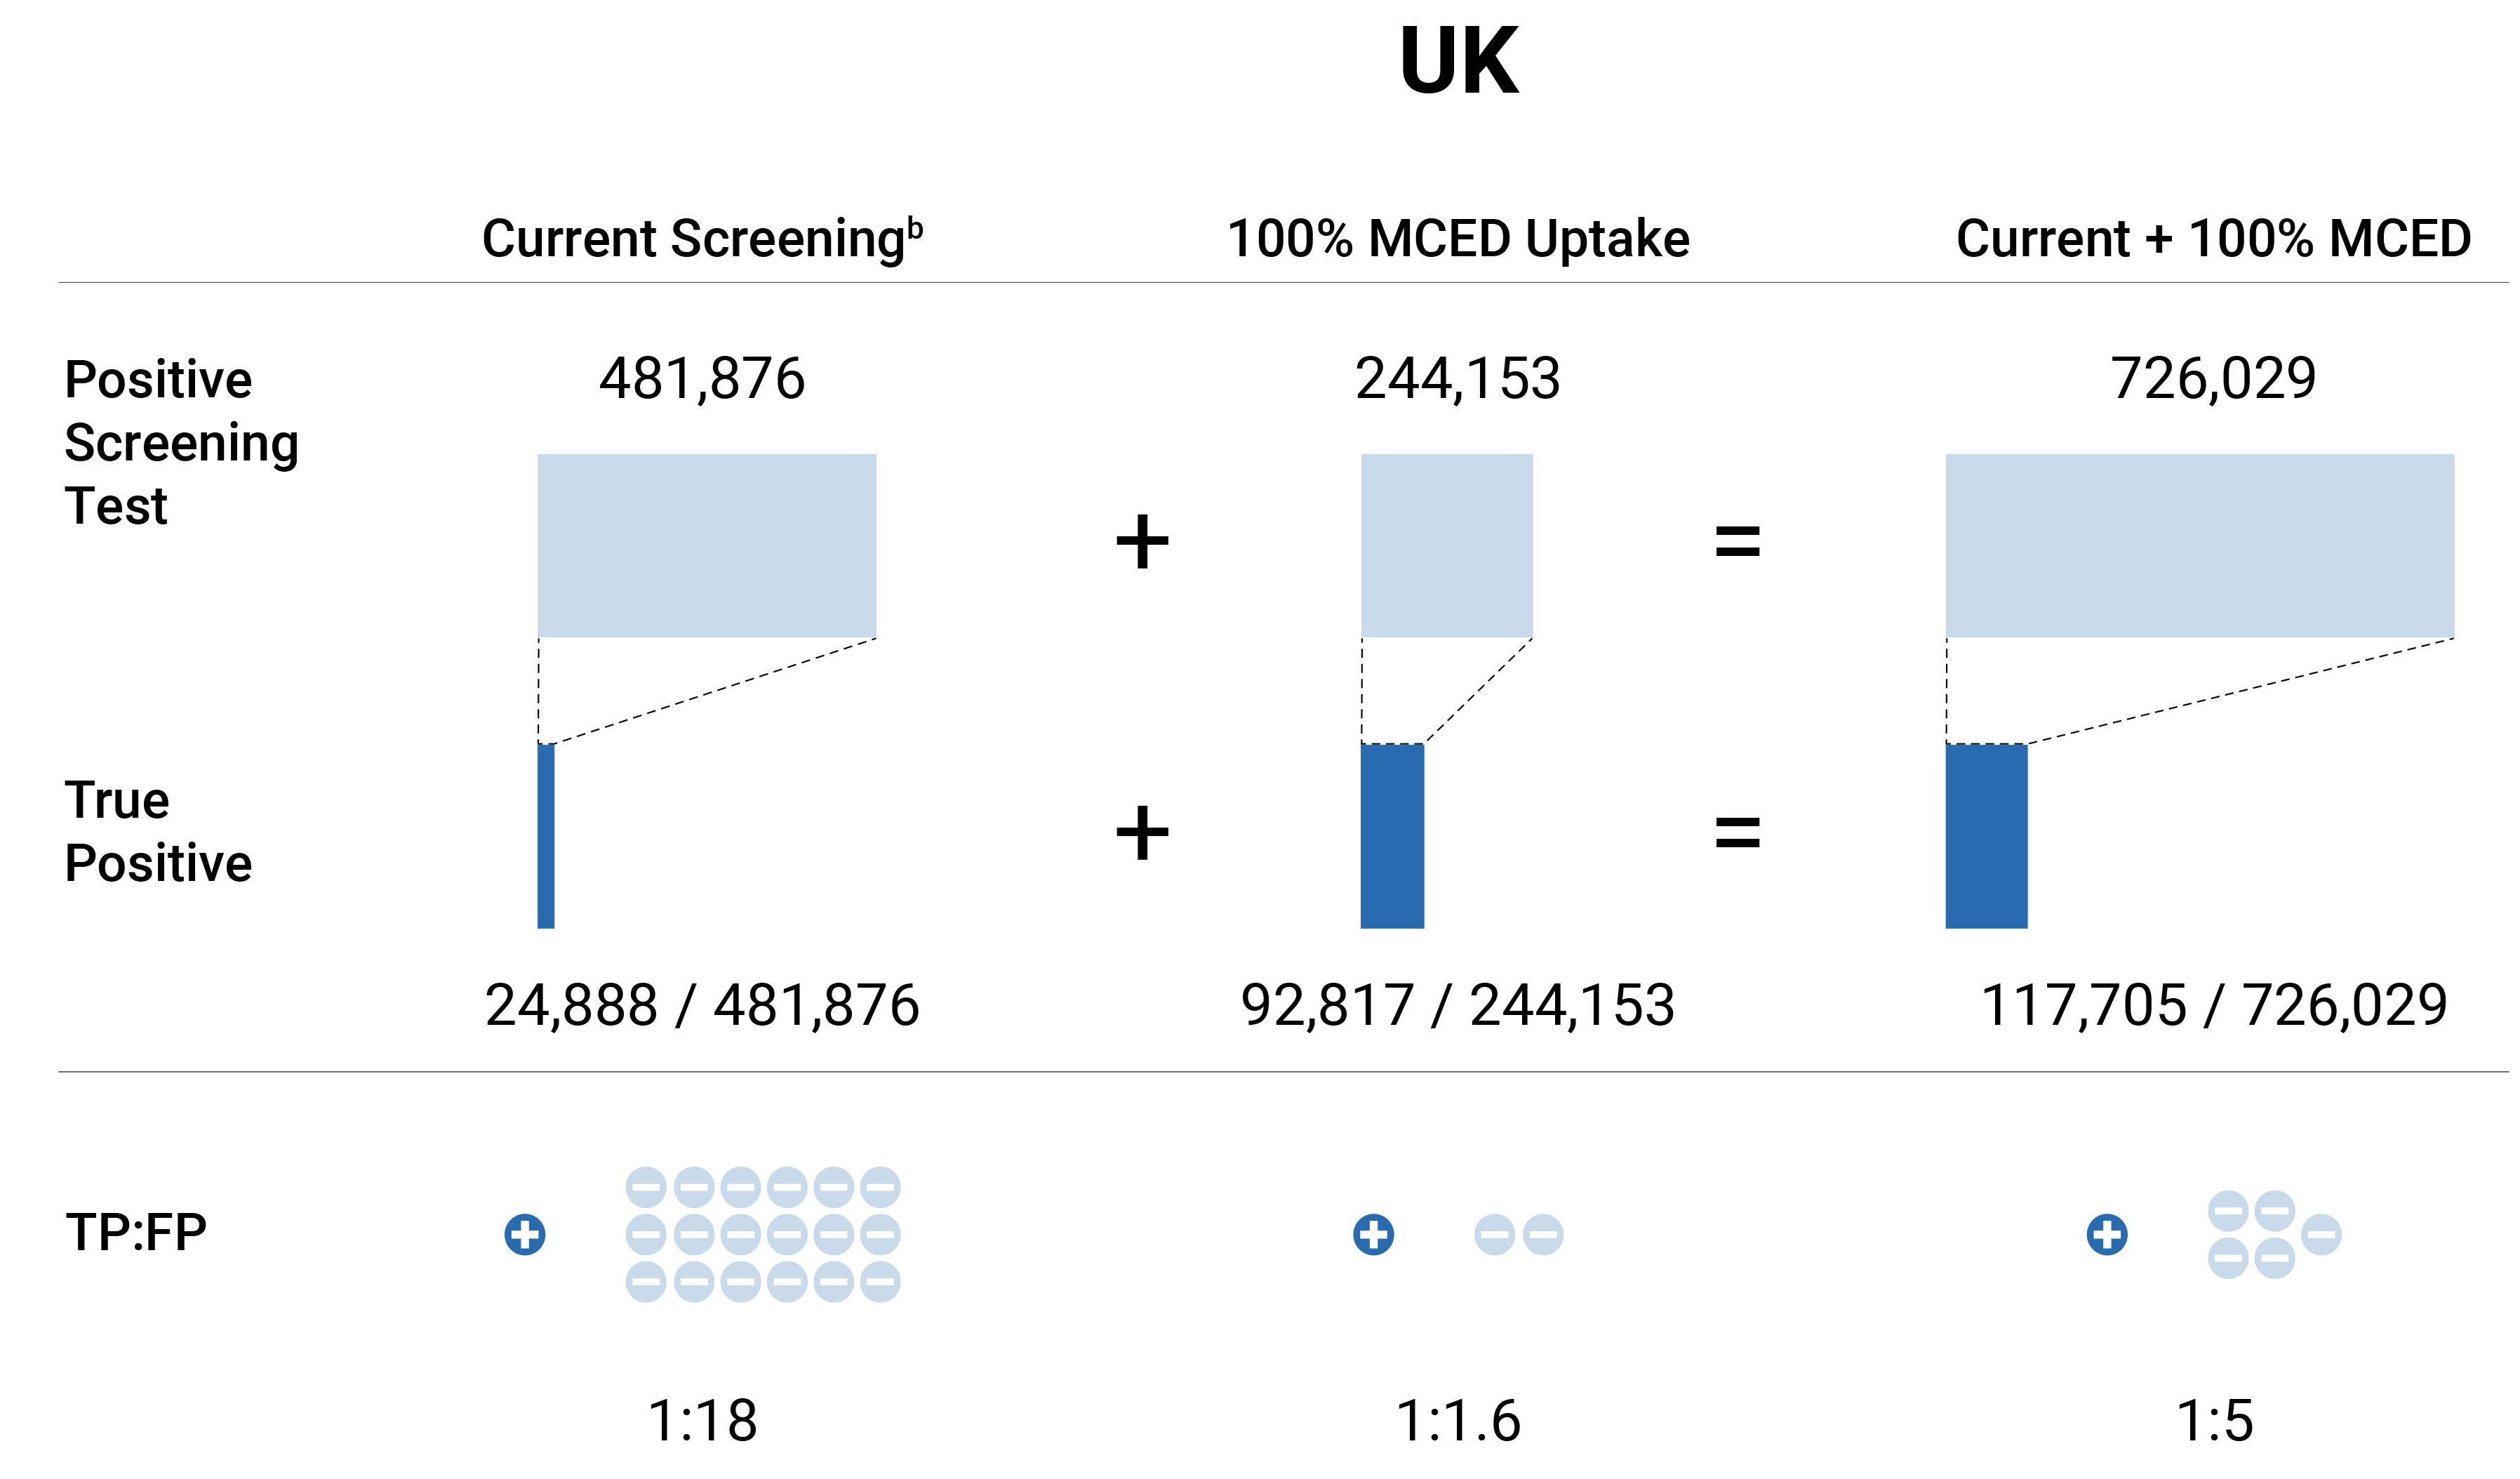This screenshot has width=2520, height=1479.
Task: Click the UK title
Action: [x=1459, y=62]
